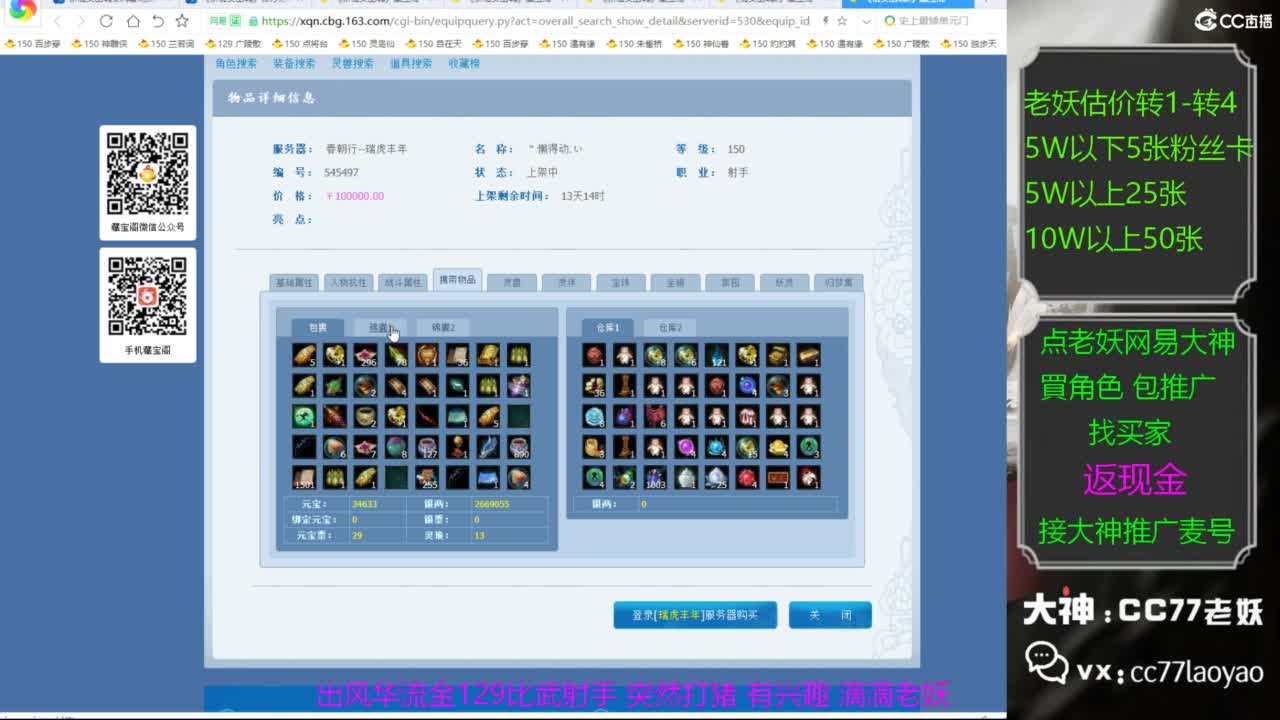Open the 道具搜索 link
The height and width of the screenshot is (720, 1280).
click(410, 63)
